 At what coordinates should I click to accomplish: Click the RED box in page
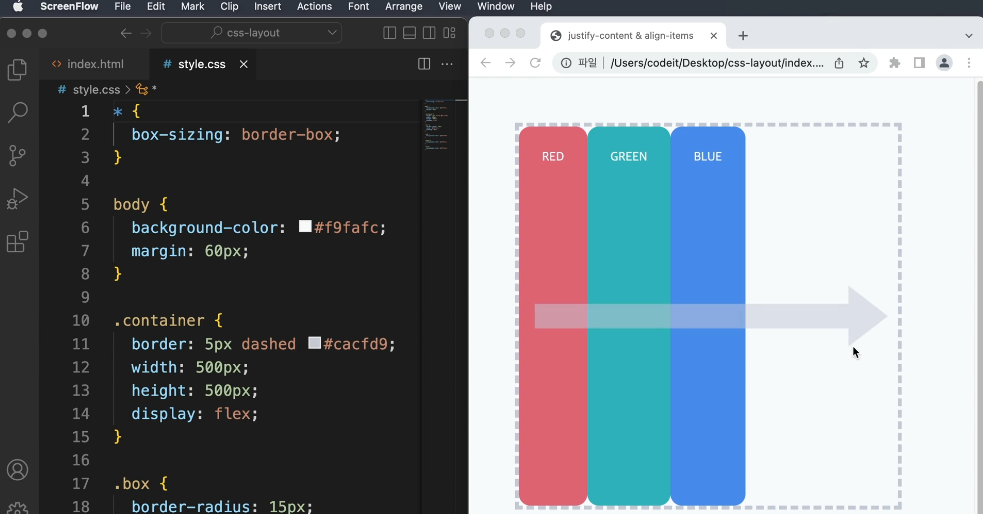[x=553, y=316]
